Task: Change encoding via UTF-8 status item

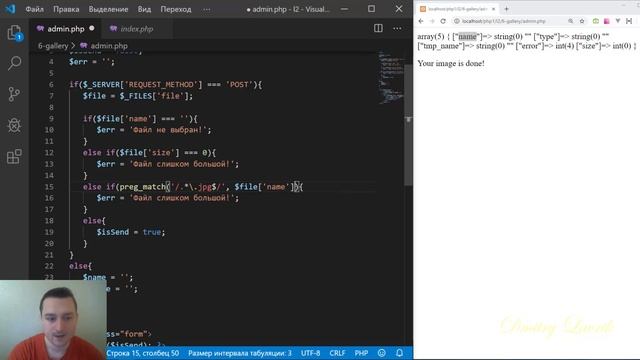Action: [x=311, y=353]
